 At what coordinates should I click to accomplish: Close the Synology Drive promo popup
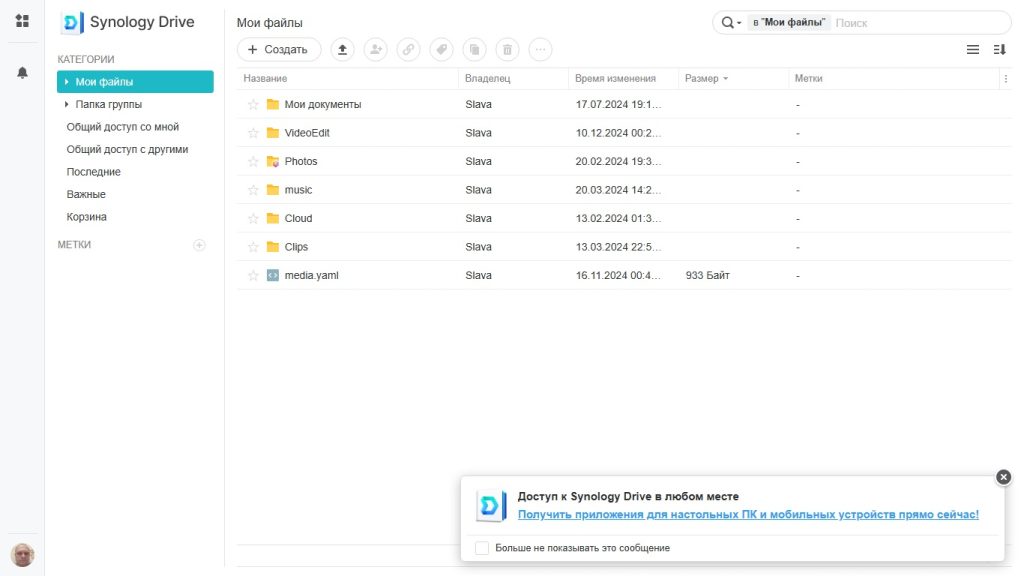pyautogui.click(x=1004, y=477)
